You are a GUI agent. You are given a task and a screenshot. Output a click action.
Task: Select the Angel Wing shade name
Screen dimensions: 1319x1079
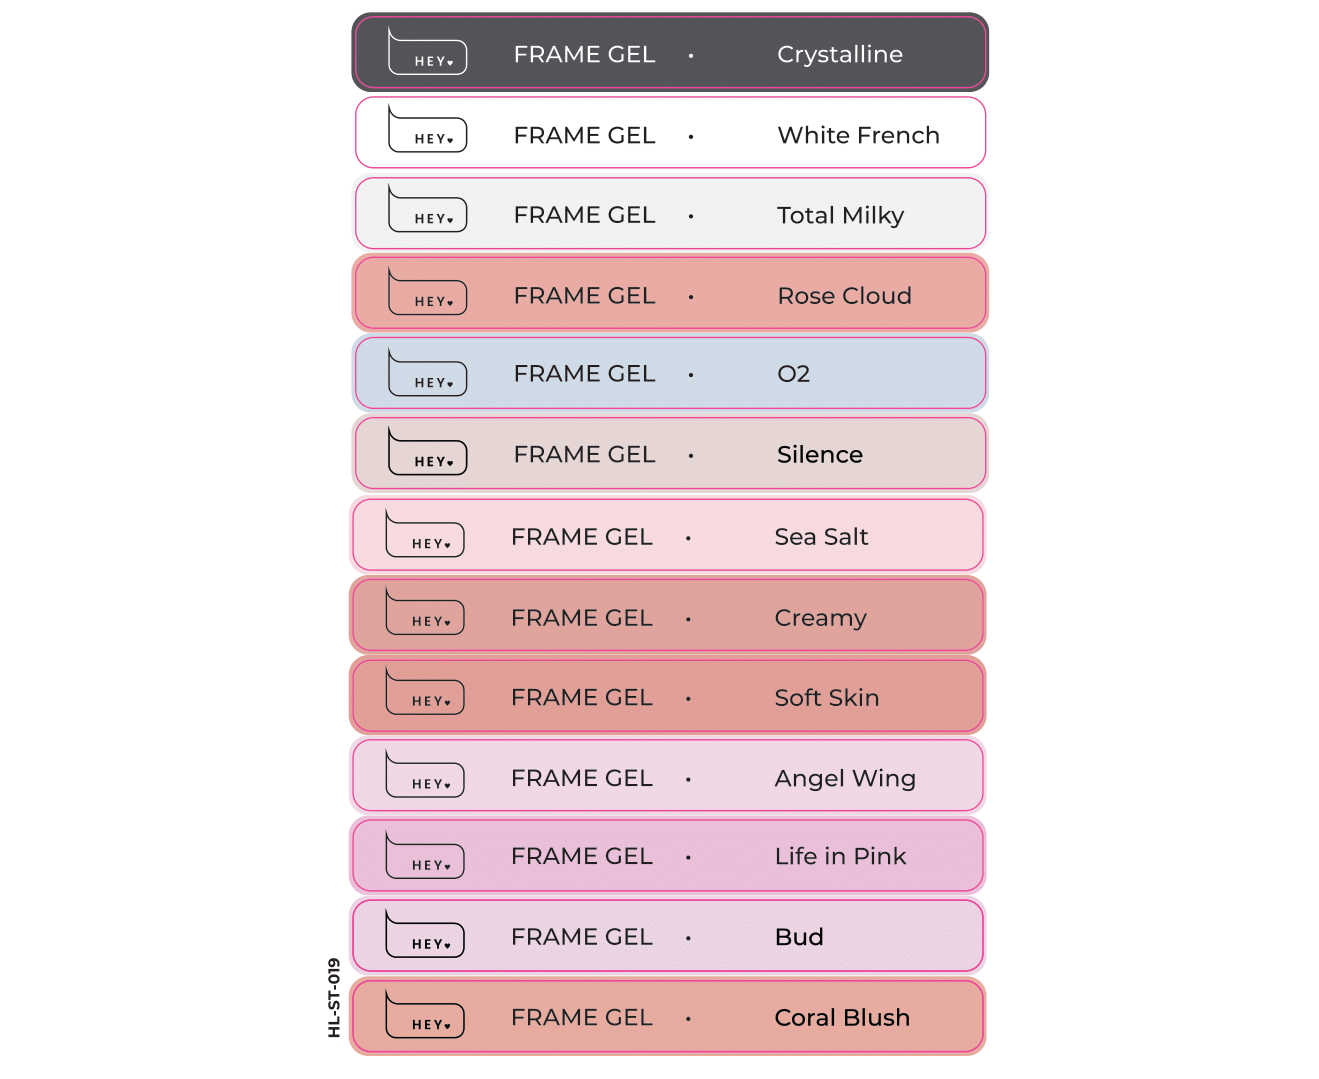pos(845,779)
